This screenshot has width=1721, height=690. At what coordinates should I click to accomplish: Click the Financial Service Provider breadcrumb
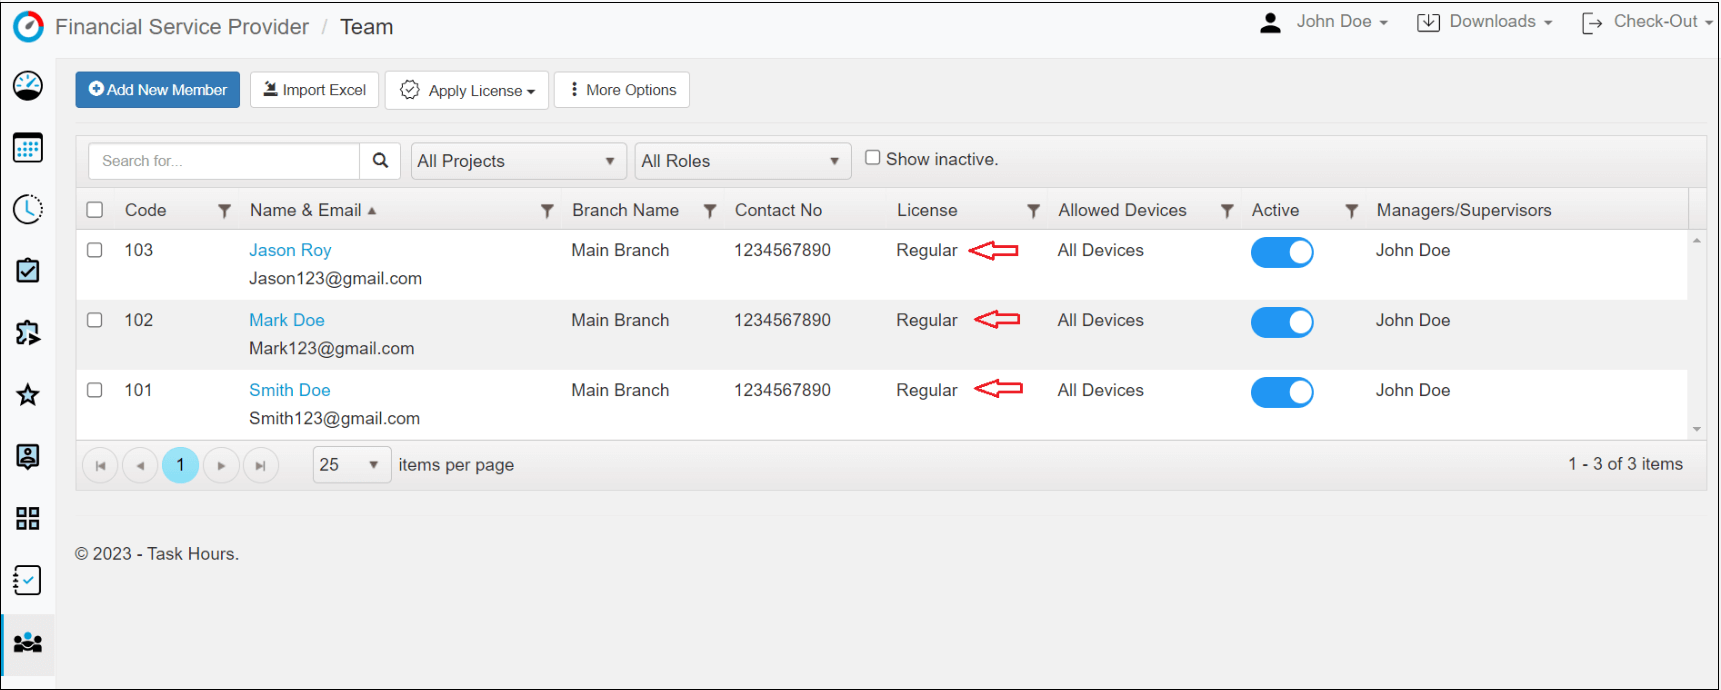tap(182, 27)
